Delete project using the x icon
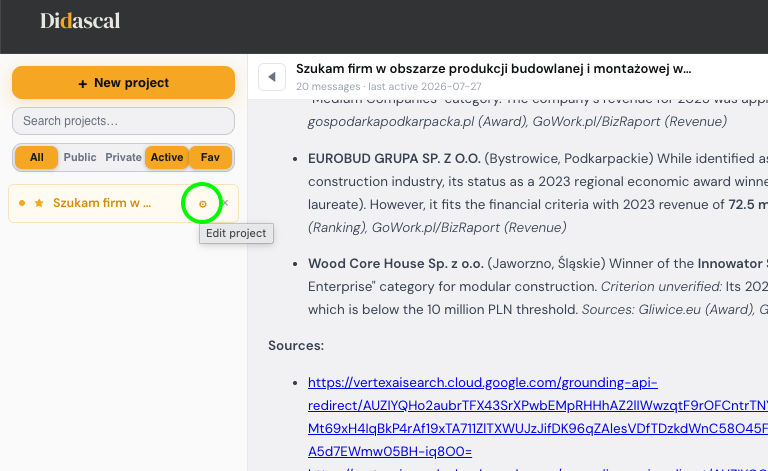This screenshot has height=471, width=768. pos(225,203)
